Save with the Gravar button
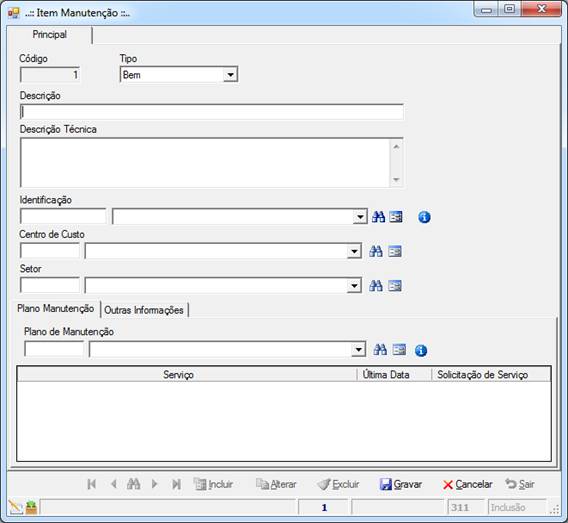Viewport: 568px width, 523px height. (x=401, y=484)
